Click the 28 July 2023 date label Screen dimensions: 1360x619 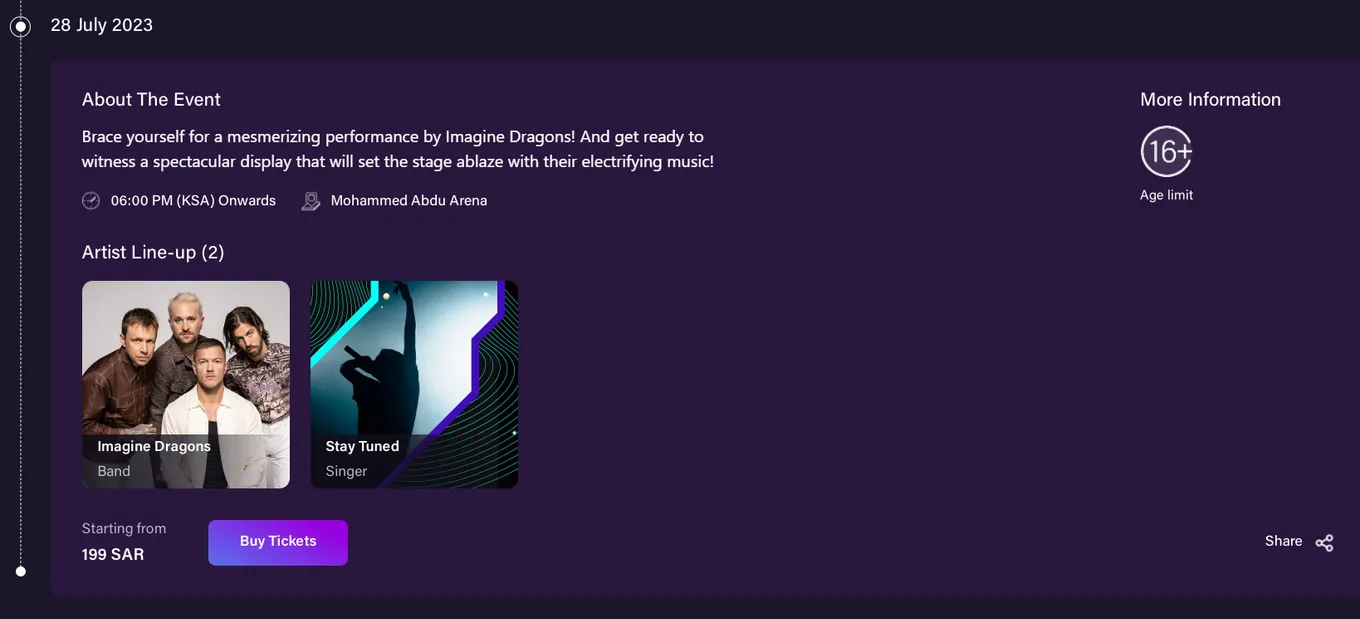pos(102,25)
